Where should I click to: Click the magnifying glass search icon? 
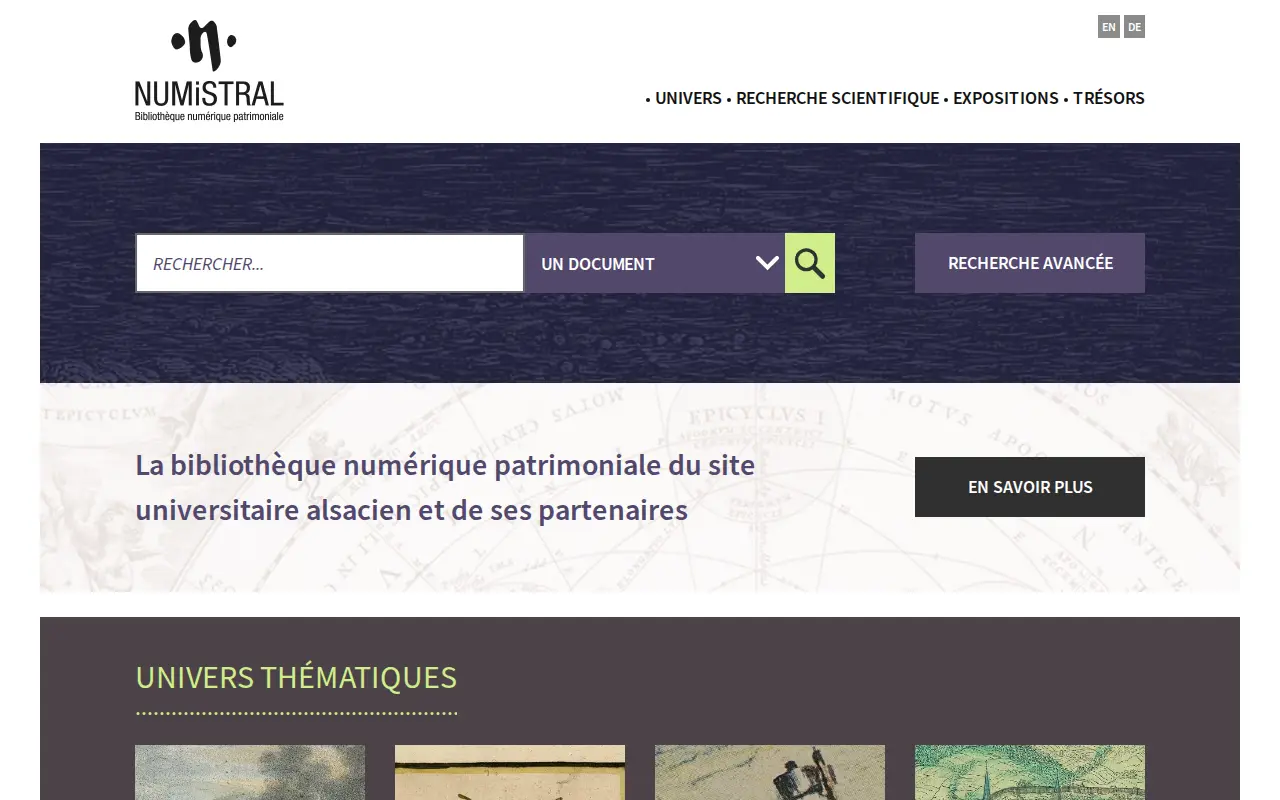pos(810,263)
